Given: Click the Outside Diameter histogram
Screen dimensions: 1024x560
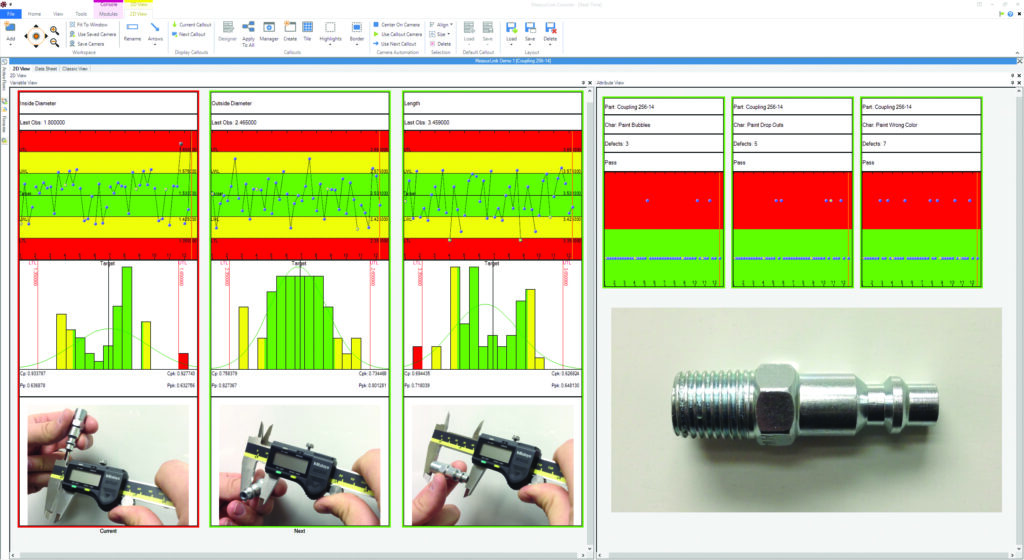Looking at the screenshot, I should click(299, 316).
